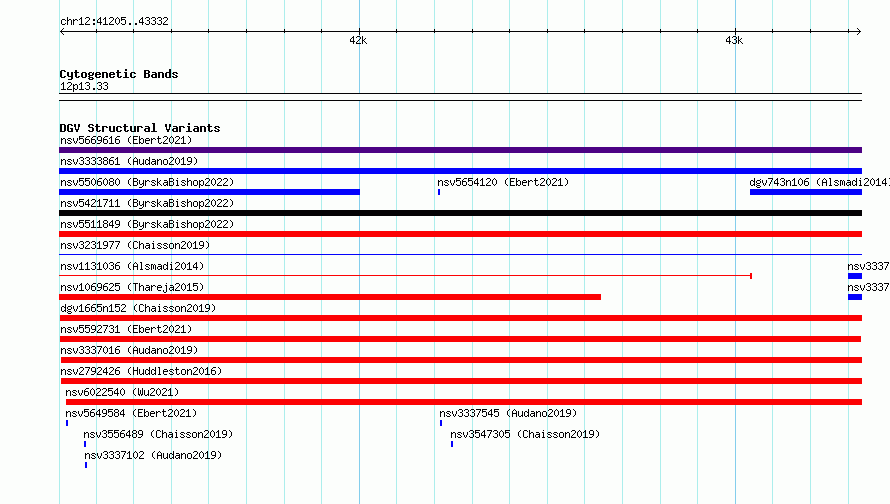This screenshot has height=504, width=890.
Task: Select the red bar under nsv1069625
Action: [330, 297]
